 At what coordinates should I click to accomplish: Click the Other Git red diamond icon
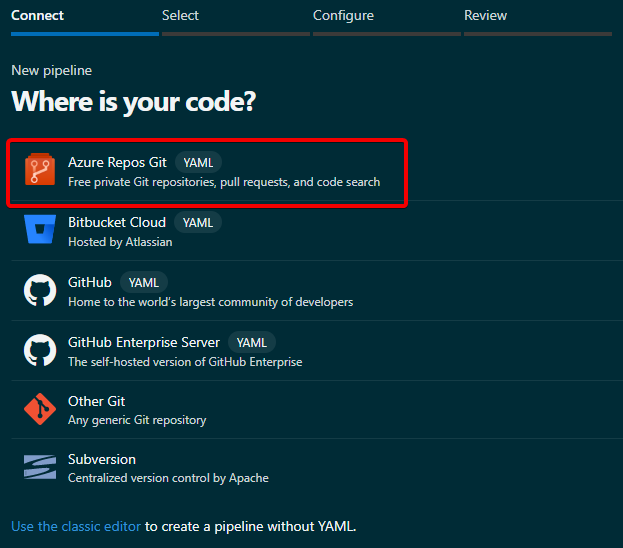coord(40,409)
